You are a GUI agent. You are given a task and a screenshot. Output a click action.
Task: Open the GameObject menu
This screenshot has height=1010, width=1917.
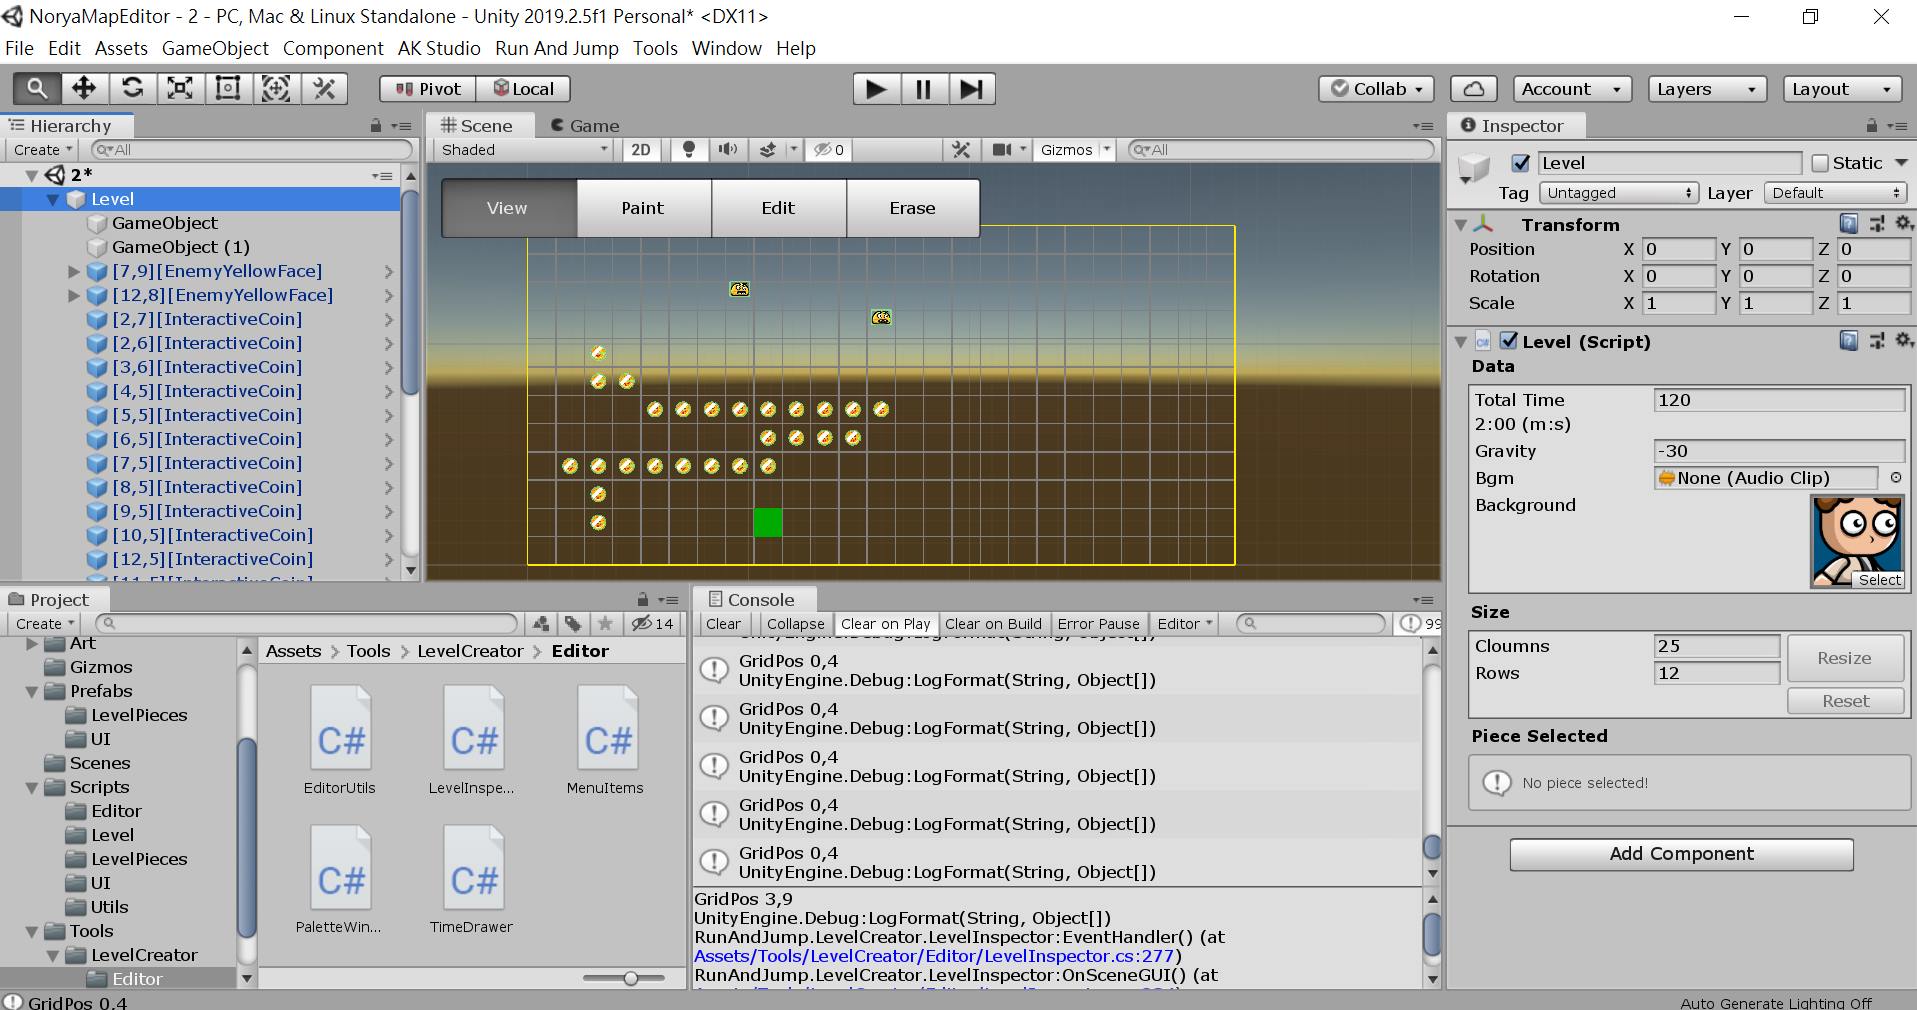tap(214, 48)
